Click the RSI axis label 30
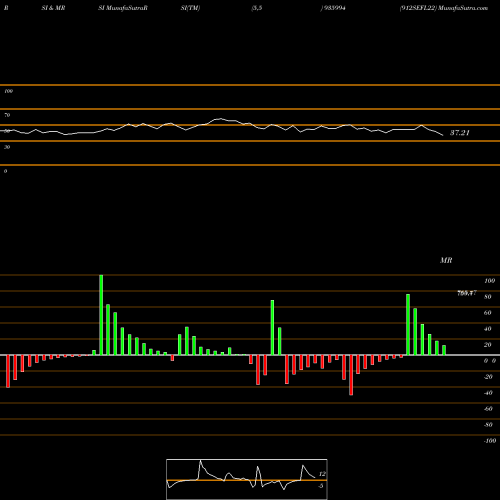500x500 pixels. pos(7,147)
